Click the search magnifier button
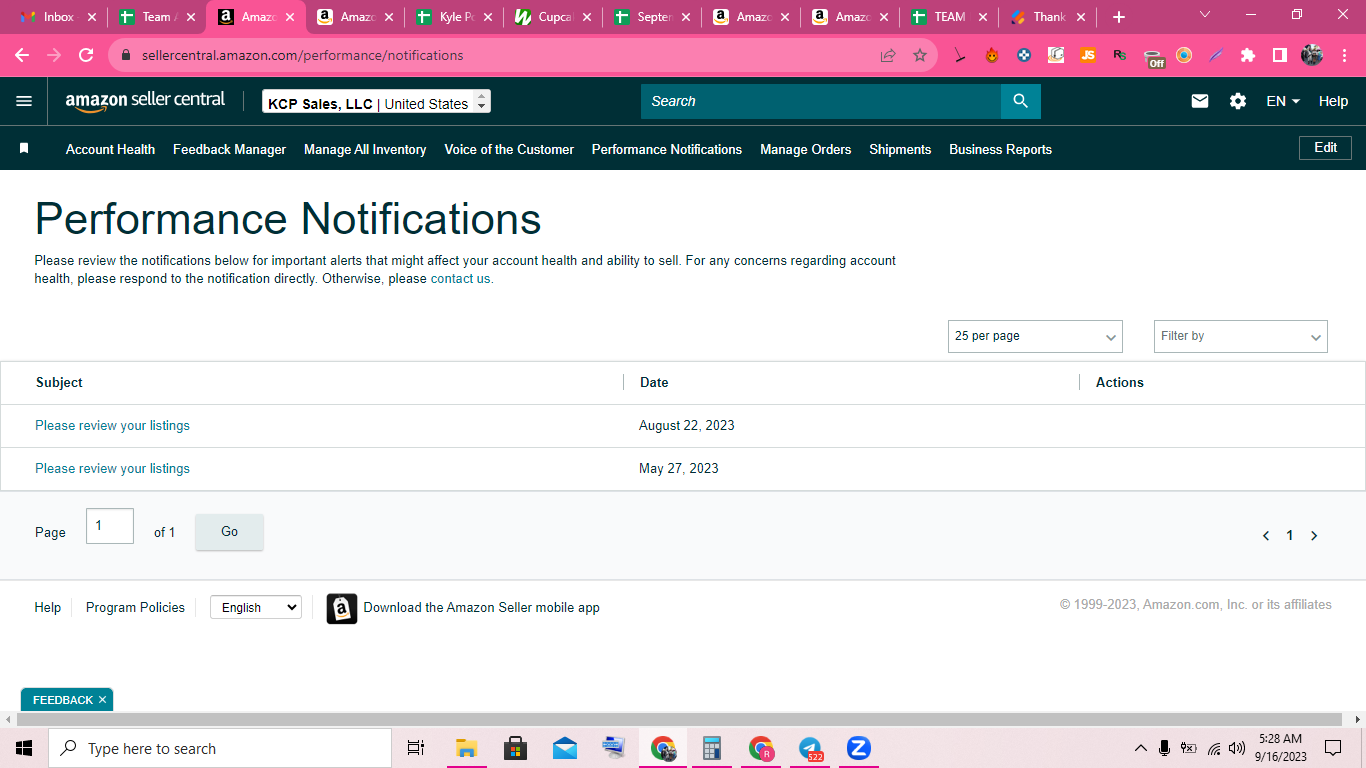The height and width of the screenshot is (768, 1366). coord(1020,101)
